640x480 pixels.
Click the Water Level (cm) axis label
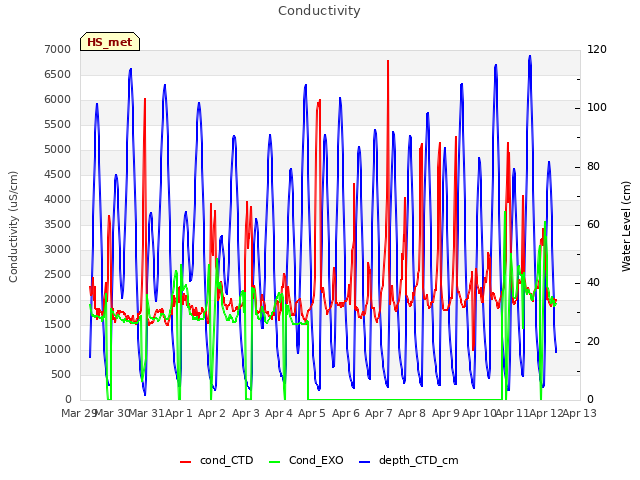pyautogui.click(x=626, y=227)
